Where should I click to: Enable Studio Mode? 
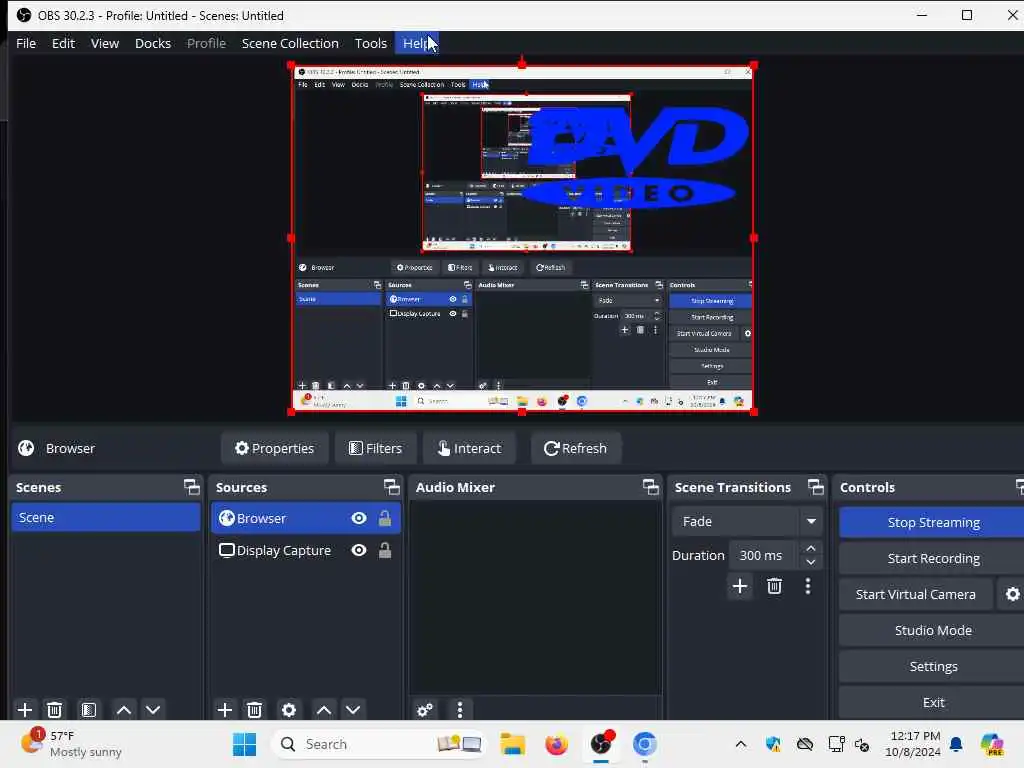(x=933, y=630)
